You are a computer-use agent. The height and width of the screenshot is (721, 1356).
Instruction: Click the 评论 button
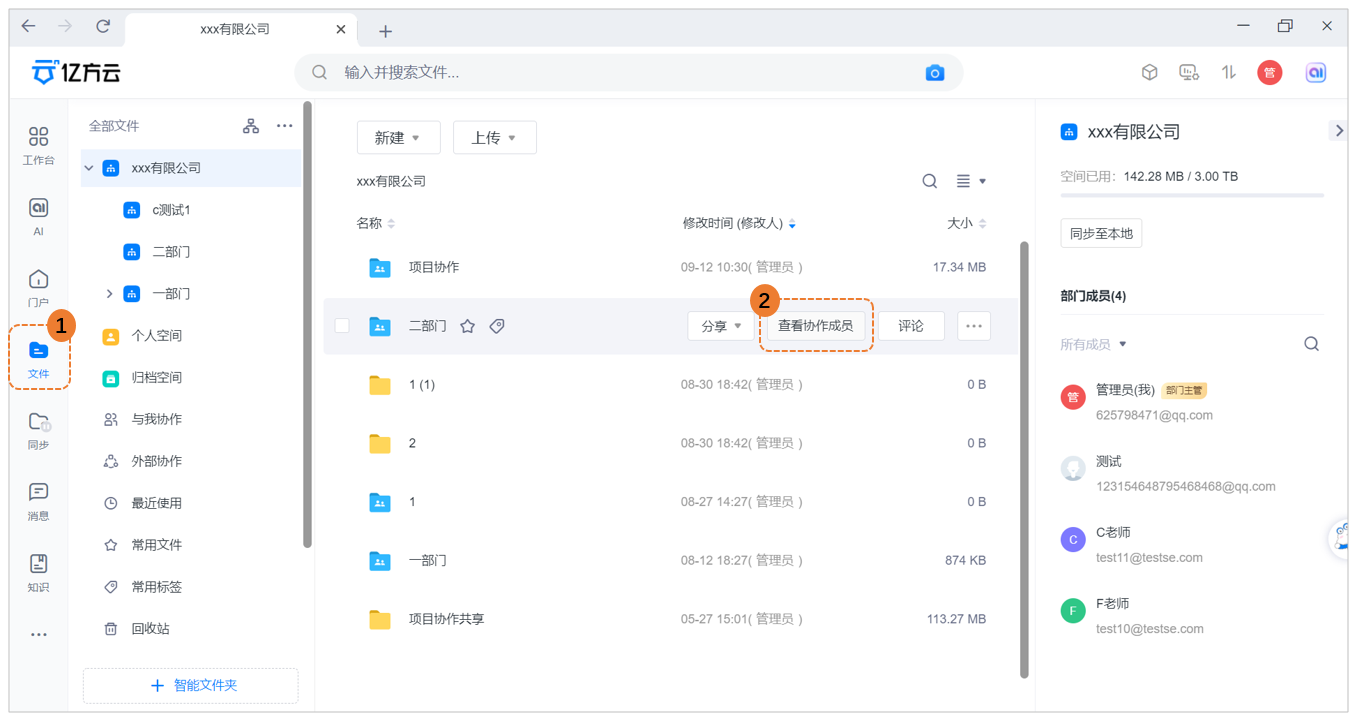[x=911, y=326]
